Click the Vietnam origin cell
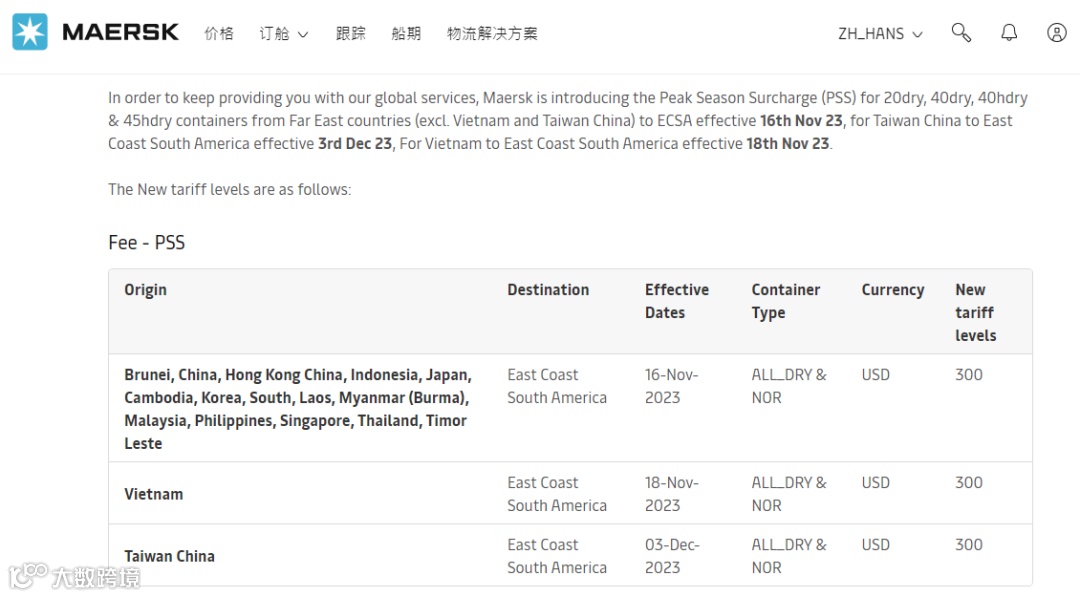 pyautogui.click(x=154, y=494)
